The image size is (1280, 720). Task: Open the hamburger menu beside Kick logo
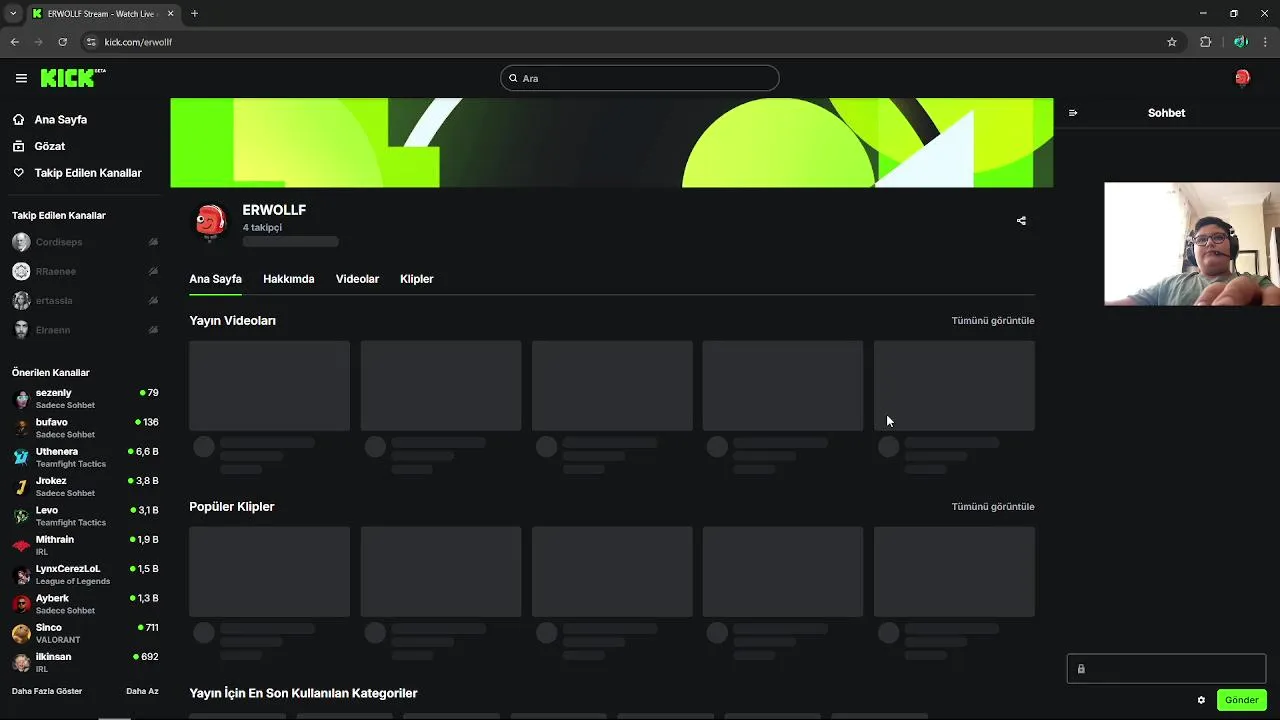21,78
